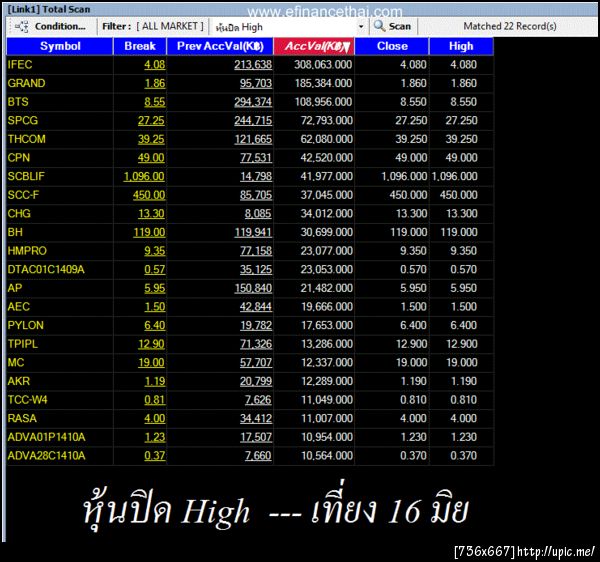600x562 pixels.
Task: Click BTS Prev AccVal 294,374
Action: click(x=253, y=102)
